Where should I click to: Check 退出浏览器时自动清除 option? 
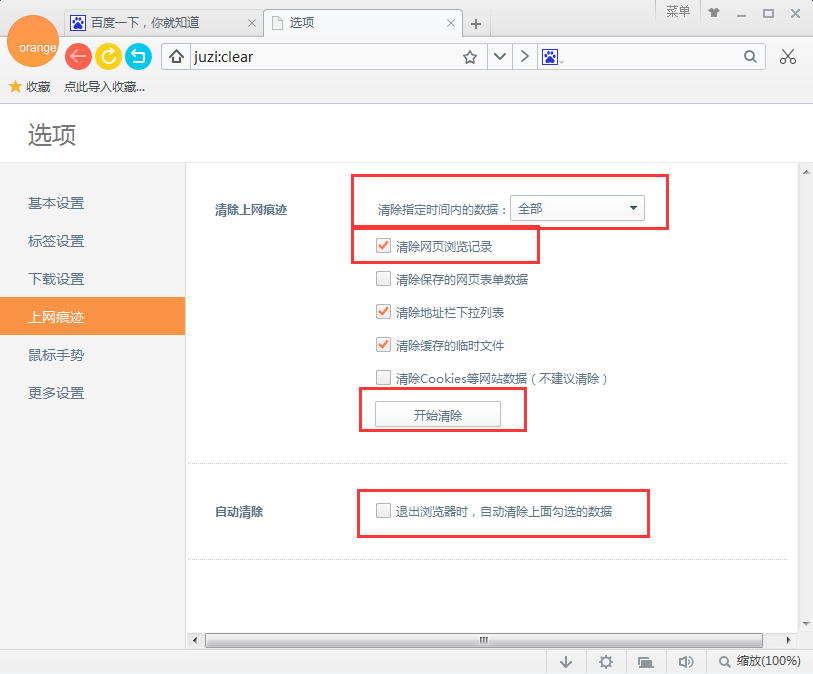pyautogui.click(x=383, y=510)
